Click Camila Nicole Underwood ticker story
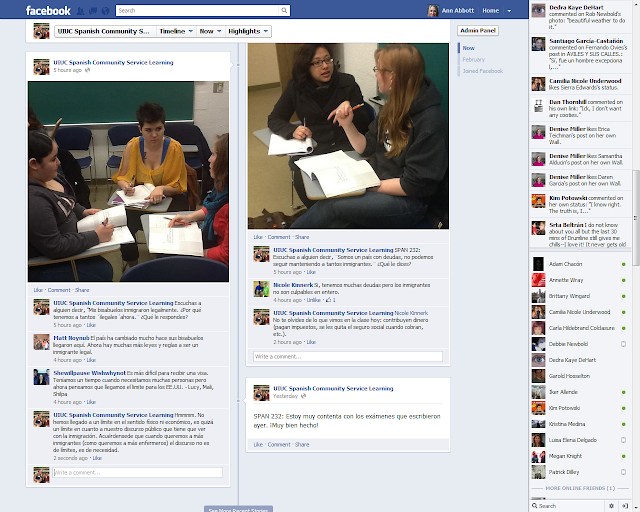The height and width of the screenshot is (512, 640). [580, 85]
